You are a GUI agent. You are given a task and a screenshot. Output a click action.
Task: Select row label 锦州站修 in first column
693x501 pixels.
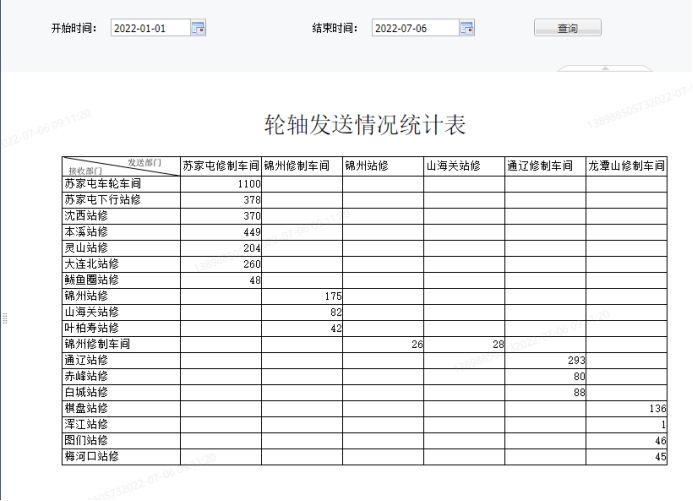pos(121,296)
